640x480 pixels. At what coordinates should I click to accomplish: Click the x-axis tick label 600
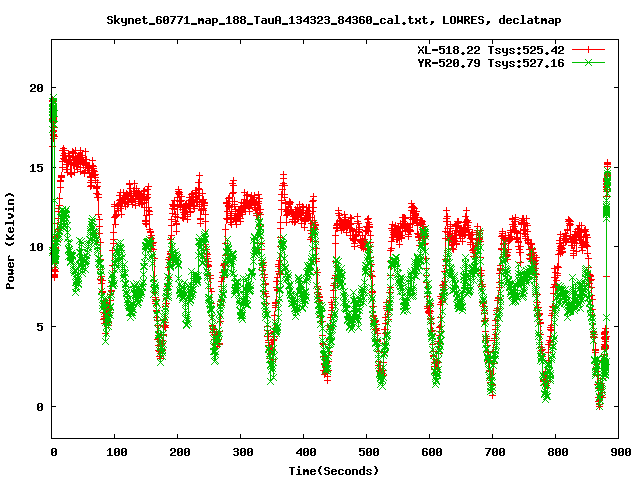coord(432,452)
